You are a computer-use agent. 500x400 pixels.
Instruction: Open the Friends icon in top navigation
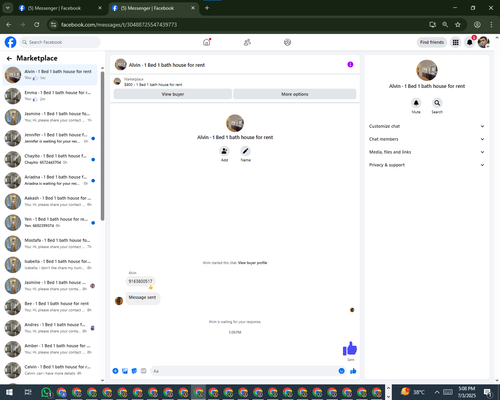pos(247,42)
